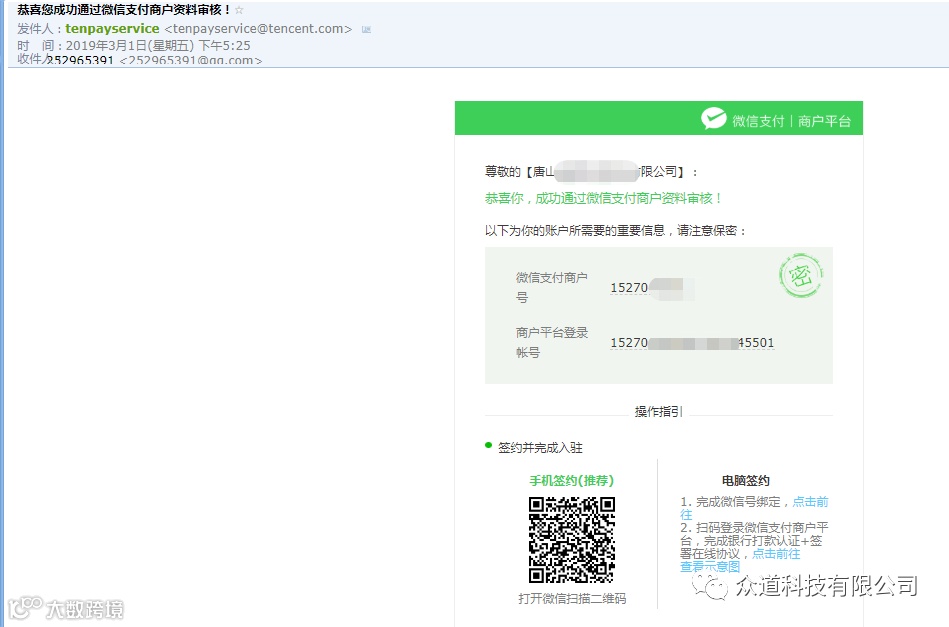Click the 电脑签约 heading
The width and height of the screenshot is (949, 627).
tap(746, 481)
